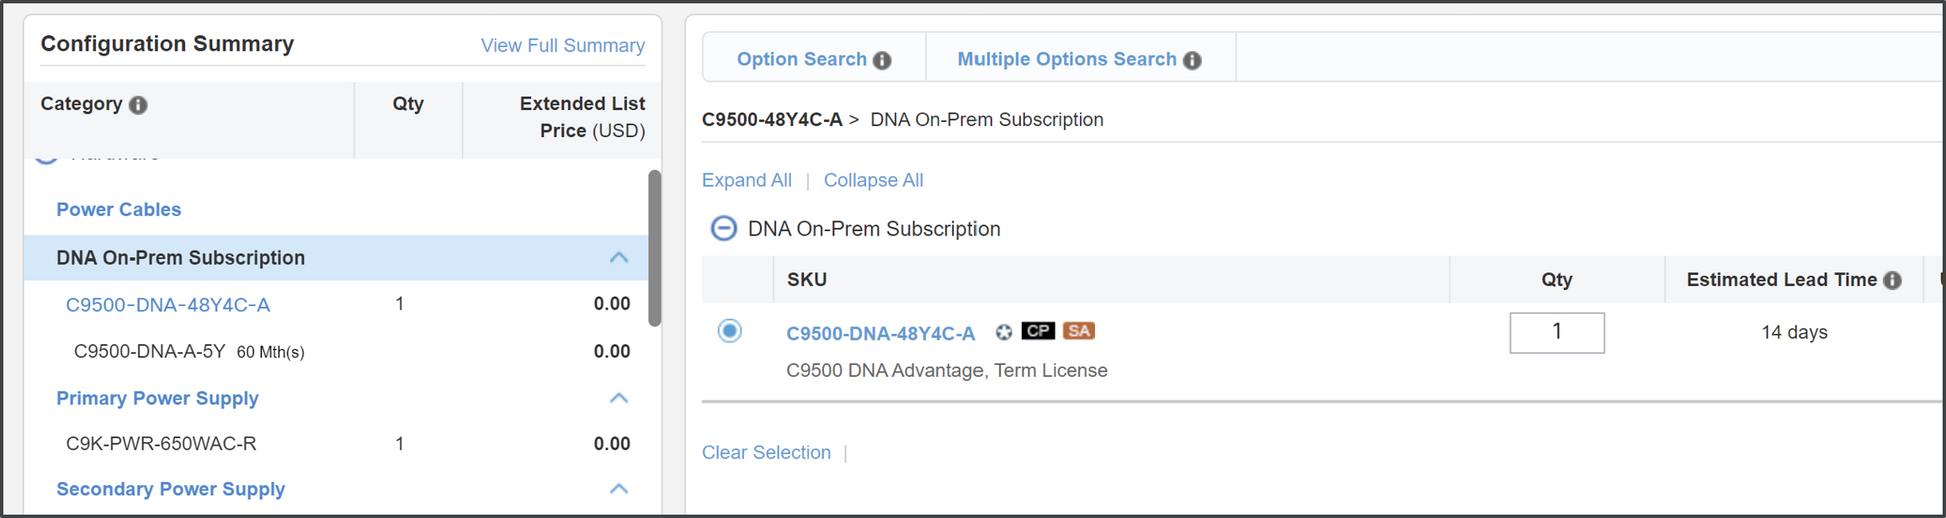This screenshot has height=518, width=1946.
Task: Select the C9500-DNA-48Y4C-A radio button
Action: pos(730,331)
